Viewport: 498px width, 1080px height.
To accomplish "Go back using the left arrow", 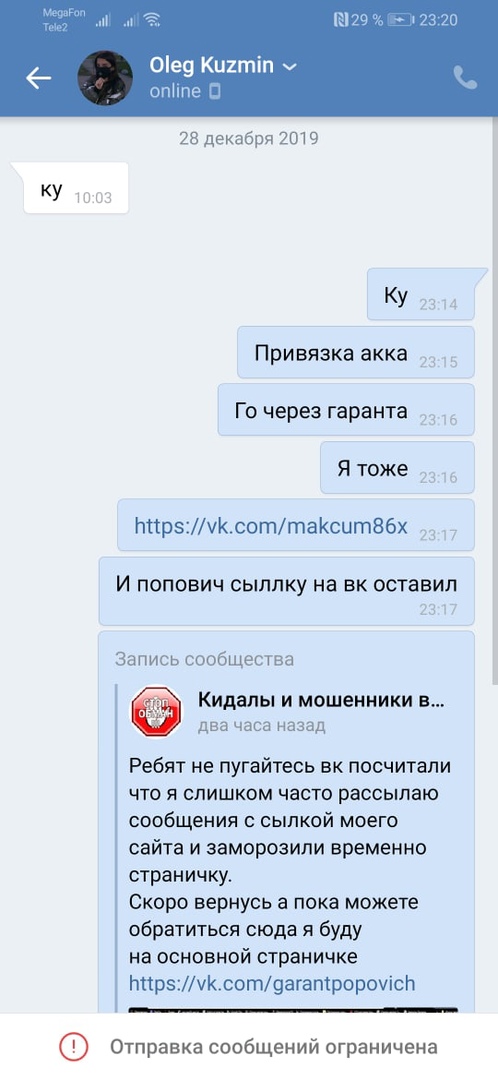I will pyautogui.click(x=39, y=79).
